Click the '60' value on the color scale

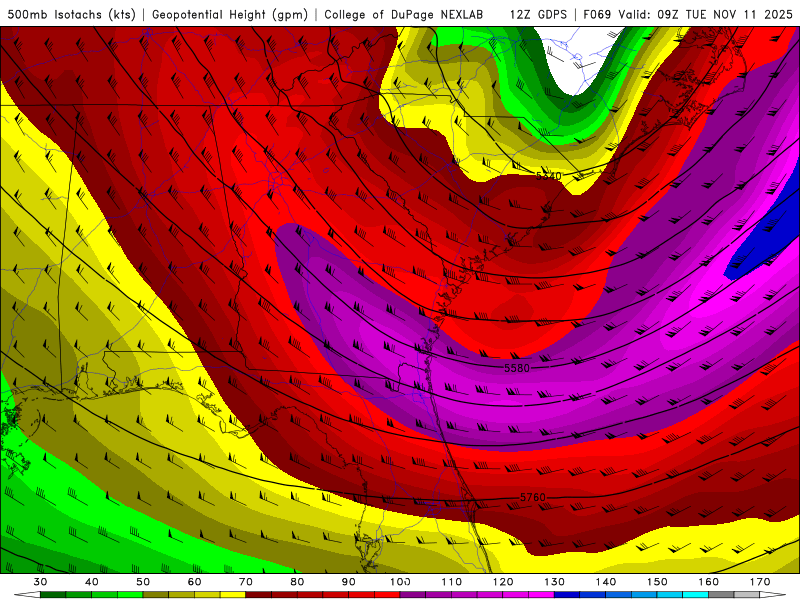pyautogui.click(x=194, y=582)
